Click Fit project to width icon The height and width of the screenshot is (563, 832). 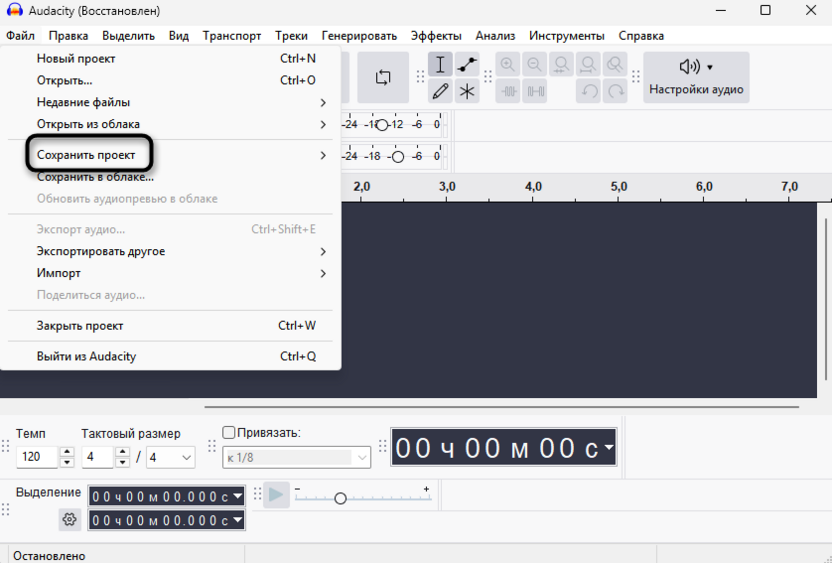tap(588, 65)
